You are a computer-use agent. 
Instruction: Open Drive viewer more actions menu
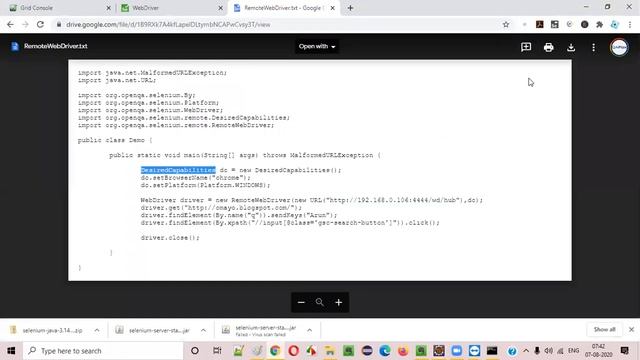coord(593,47)
